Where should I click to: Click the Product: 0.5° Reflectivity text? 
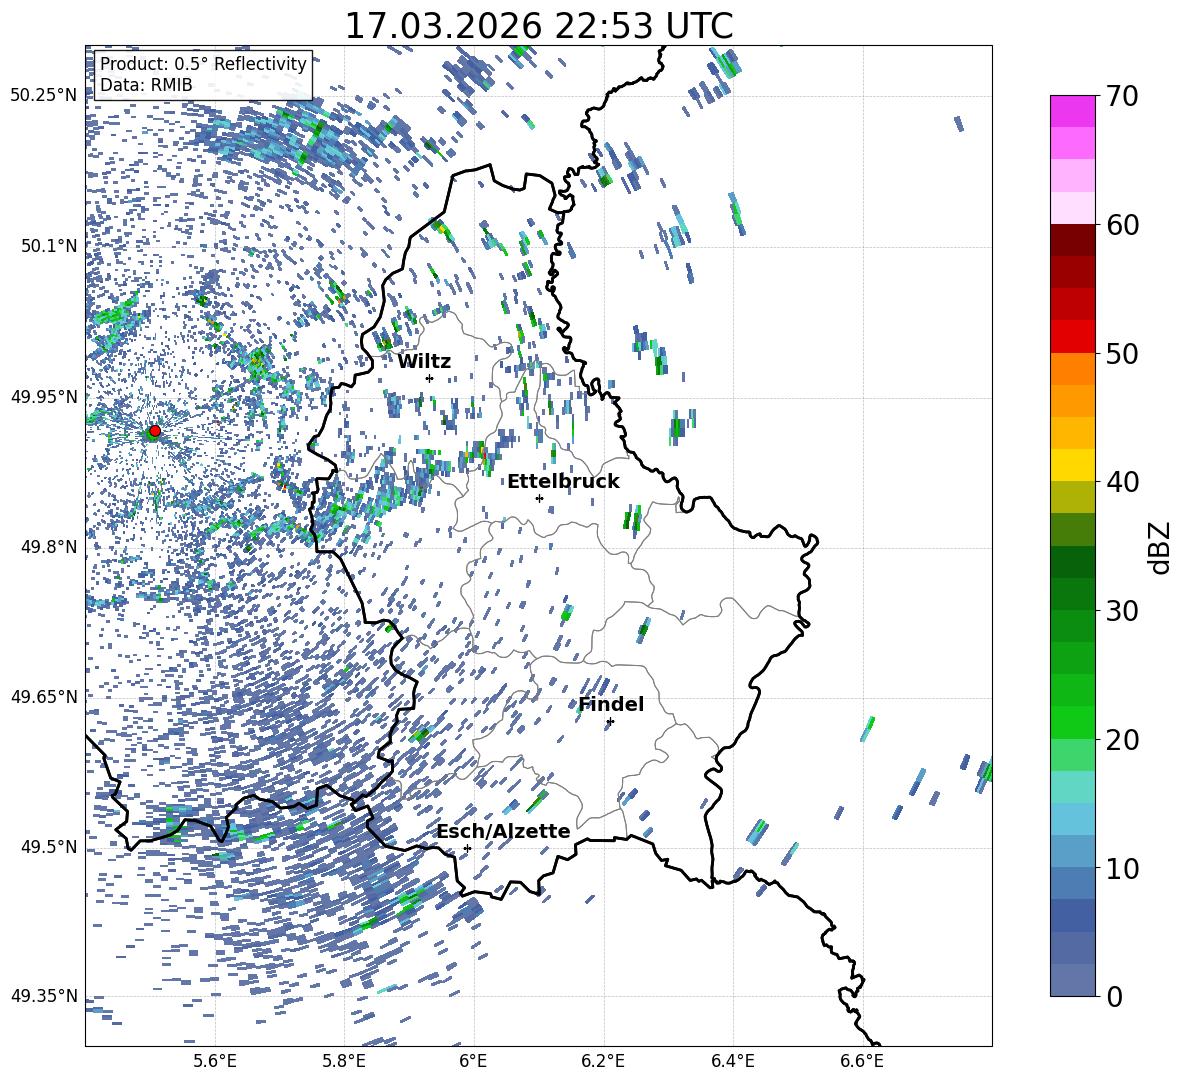coord(203,64)
